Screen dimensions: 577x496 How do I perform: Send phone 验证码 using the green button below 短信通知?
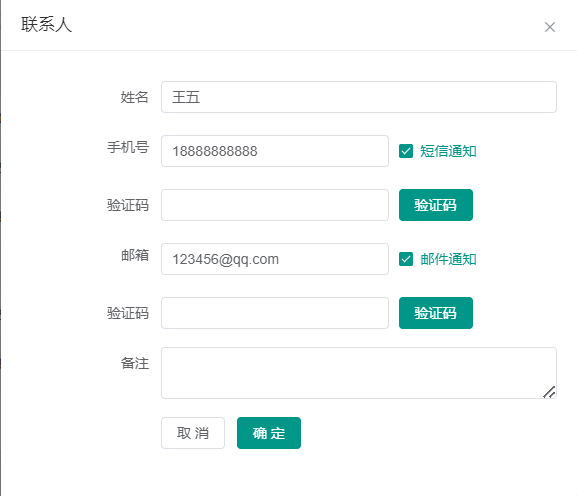436,205
